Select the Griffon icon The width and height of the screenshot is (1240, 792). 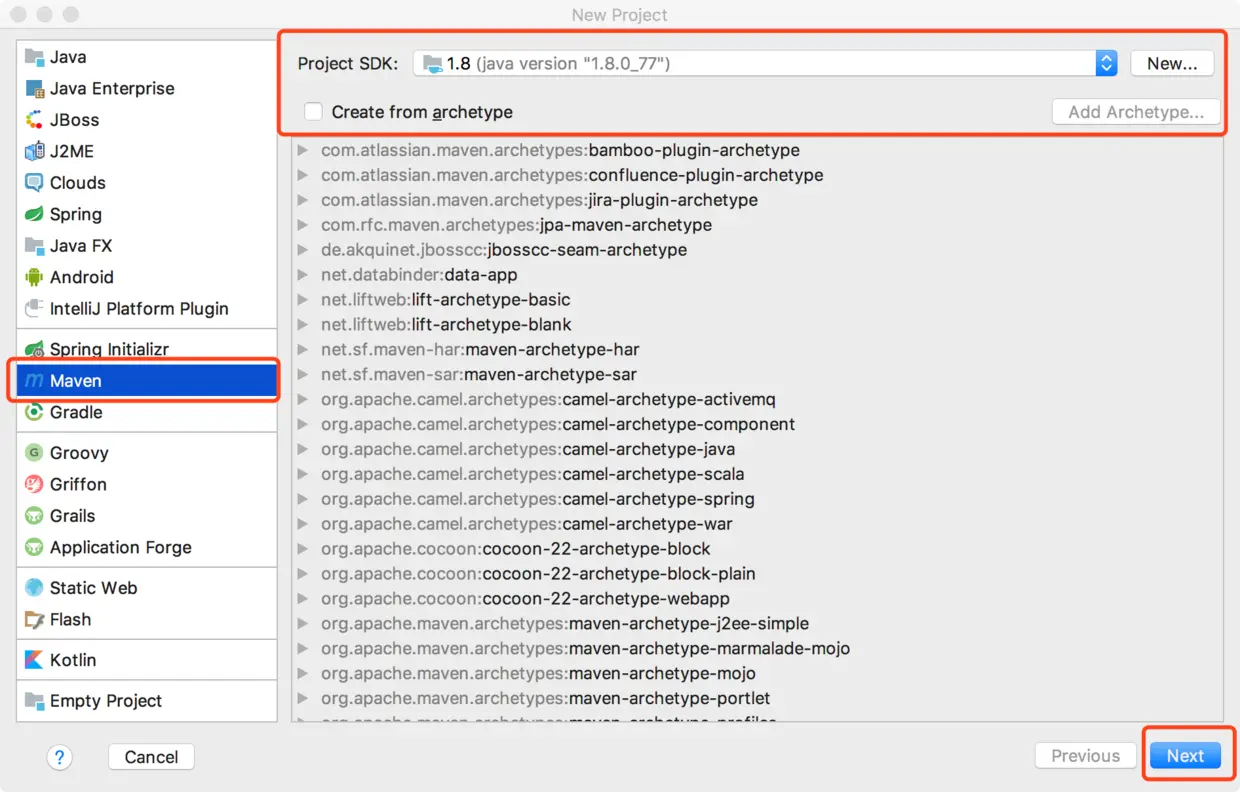[x=34, y=484]
